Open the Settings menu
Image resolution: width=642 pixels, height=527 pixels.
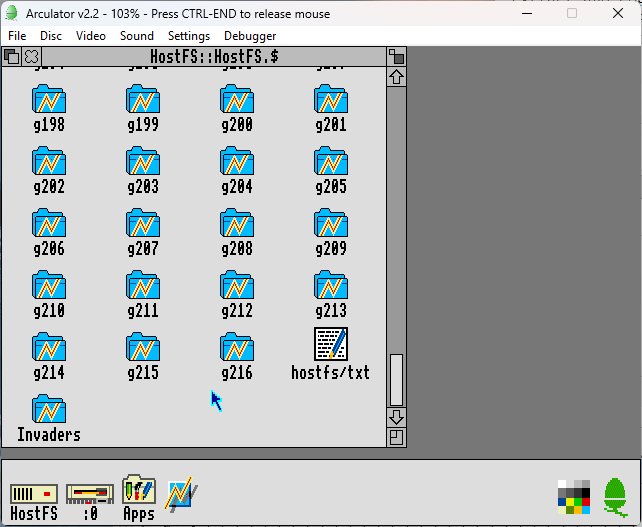click(189, 36)
